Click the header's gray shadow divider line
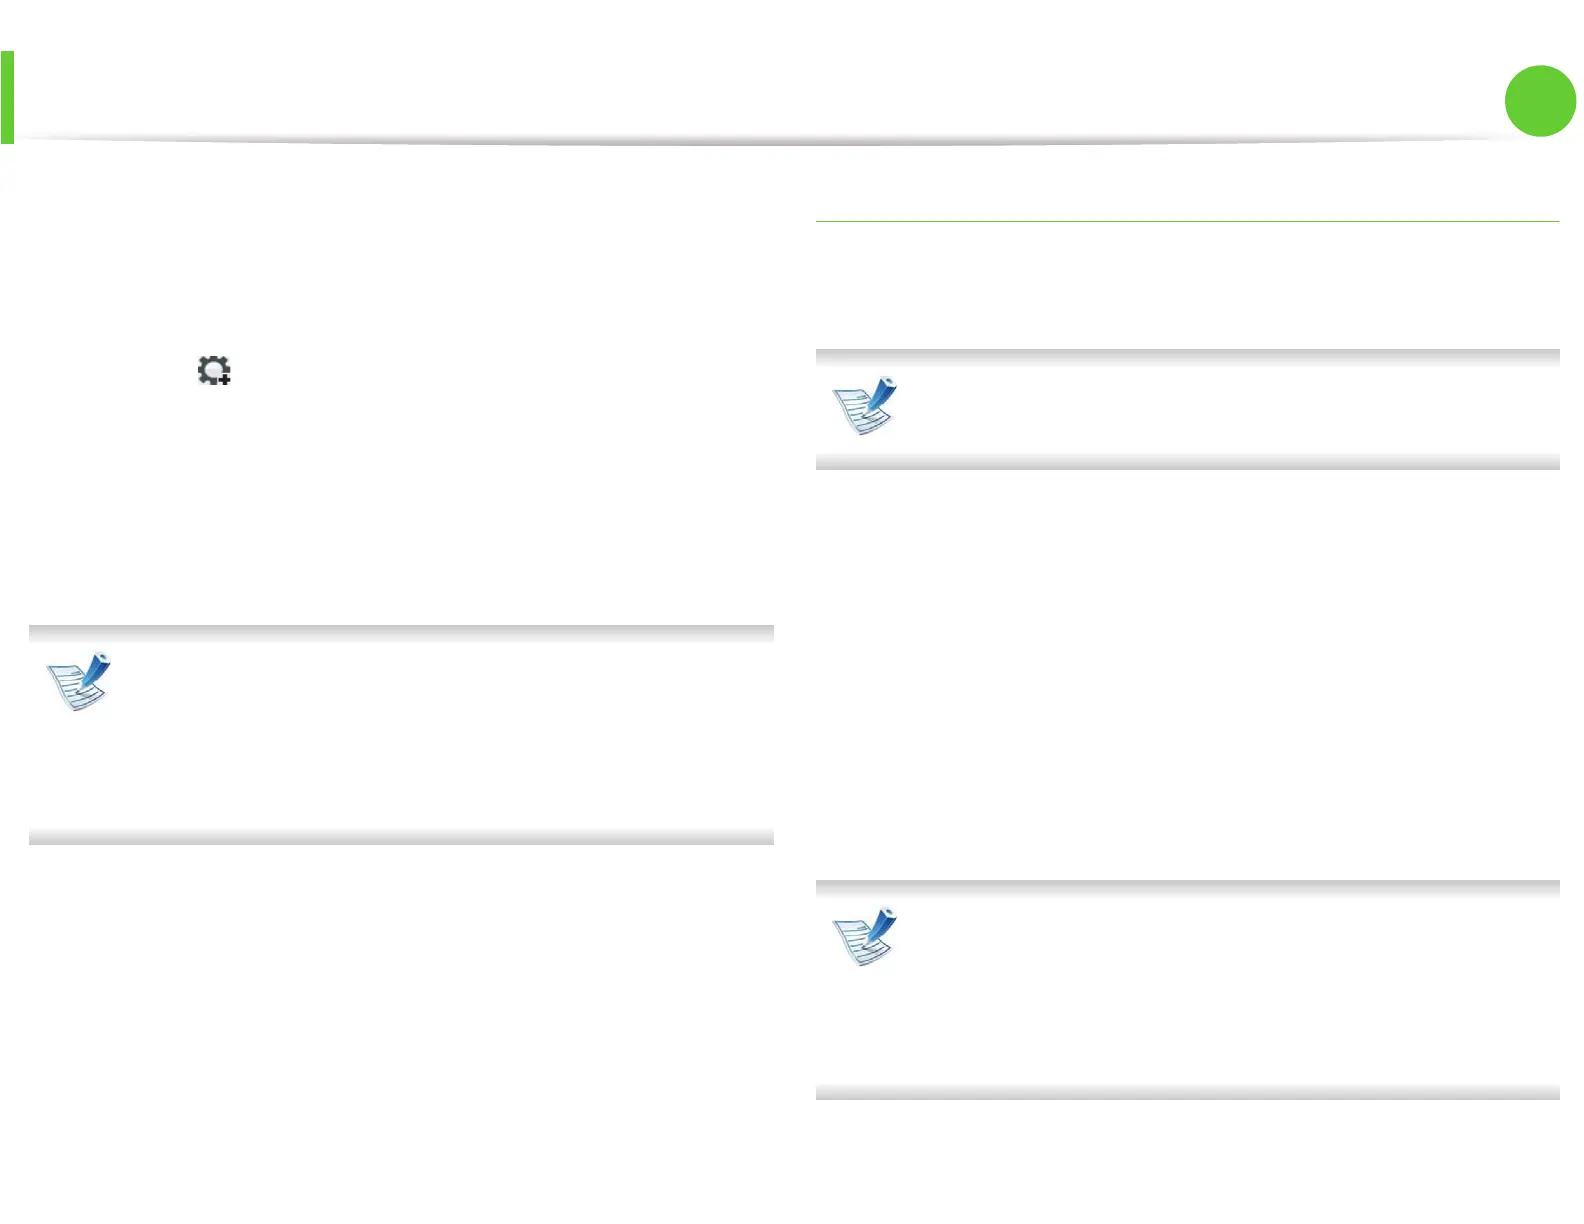Image resolution: width=1584 pixels, height=1224 pixels. tap(760, 140)
